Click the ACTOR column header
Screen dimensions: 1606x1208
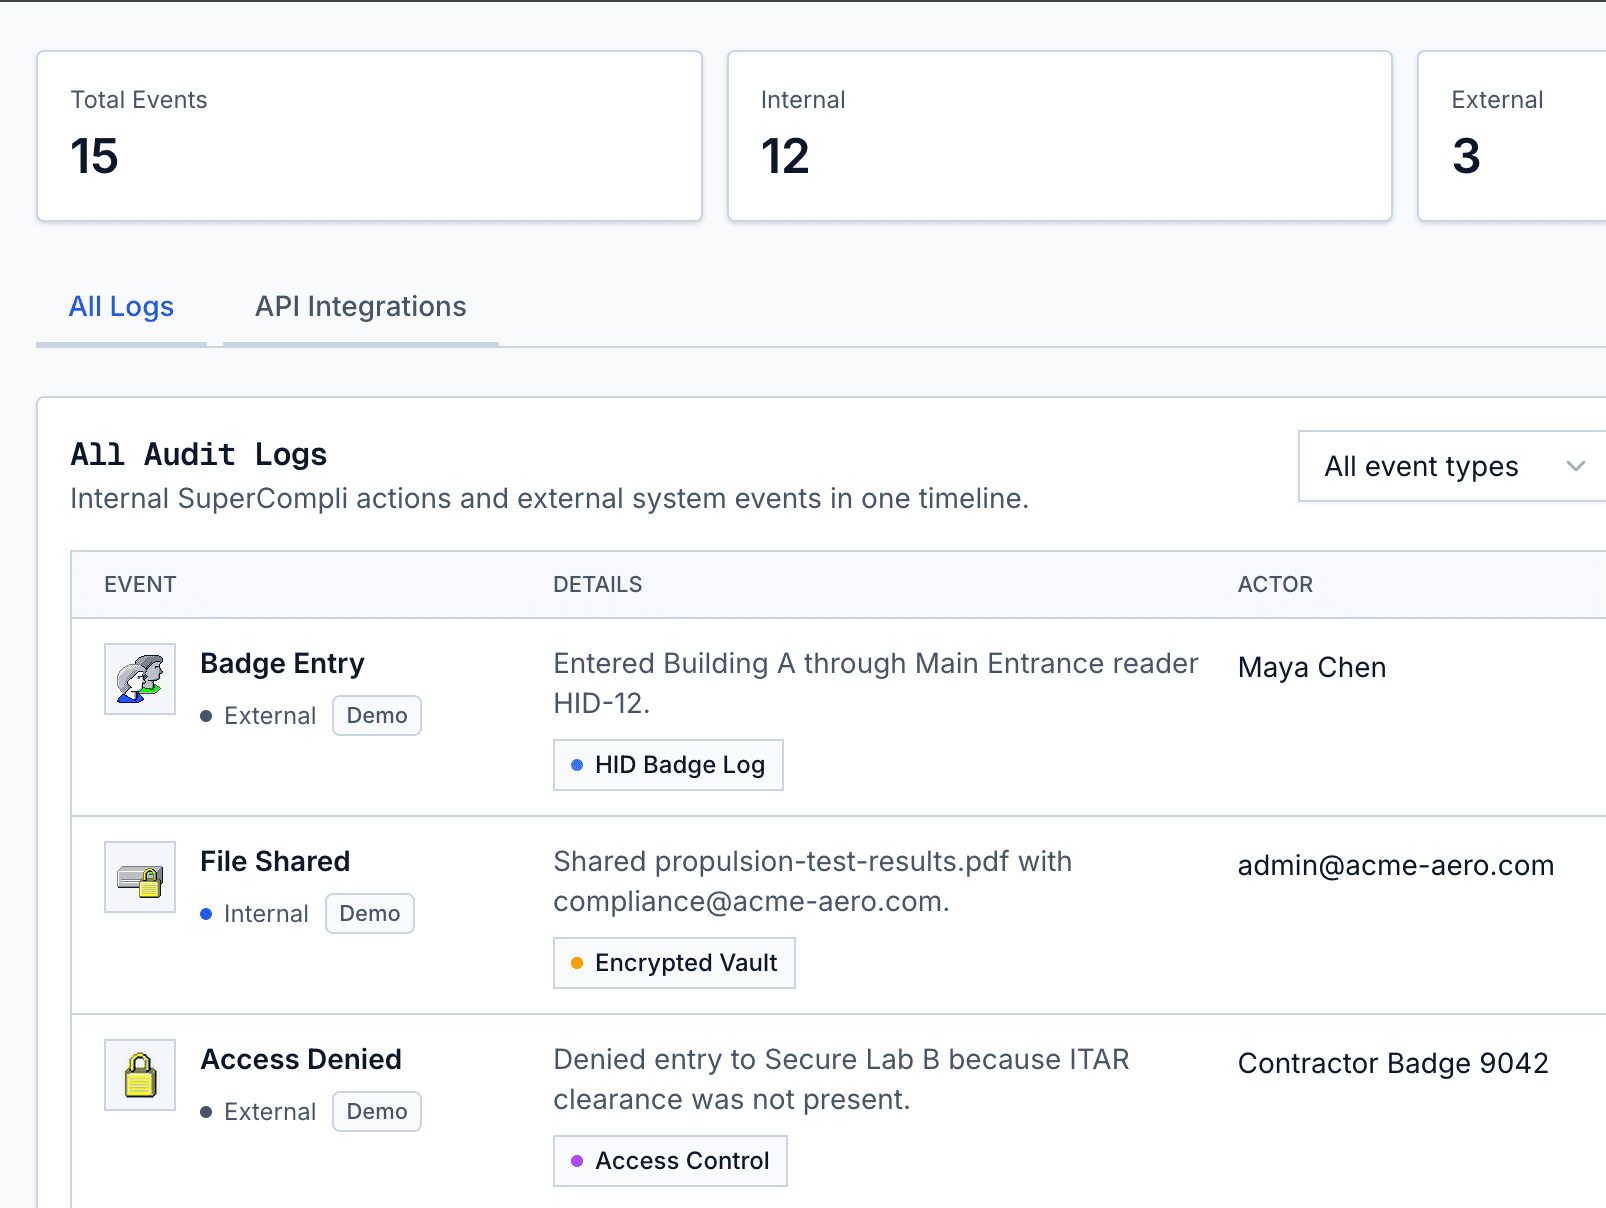tap(1275, 585)
